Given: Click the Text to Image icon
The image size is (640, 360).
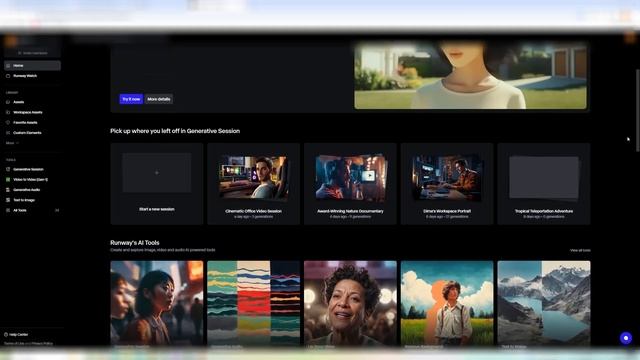Looking at the screenshot, I should (8, 200).
